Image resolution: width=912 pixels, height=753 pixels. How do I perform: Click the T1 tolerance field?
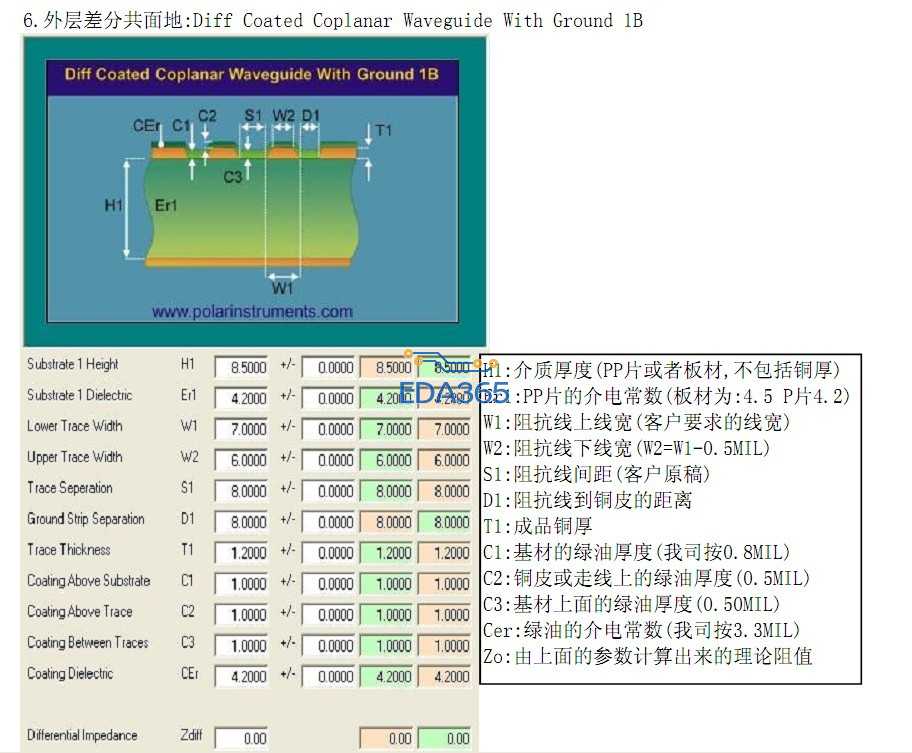328,552
